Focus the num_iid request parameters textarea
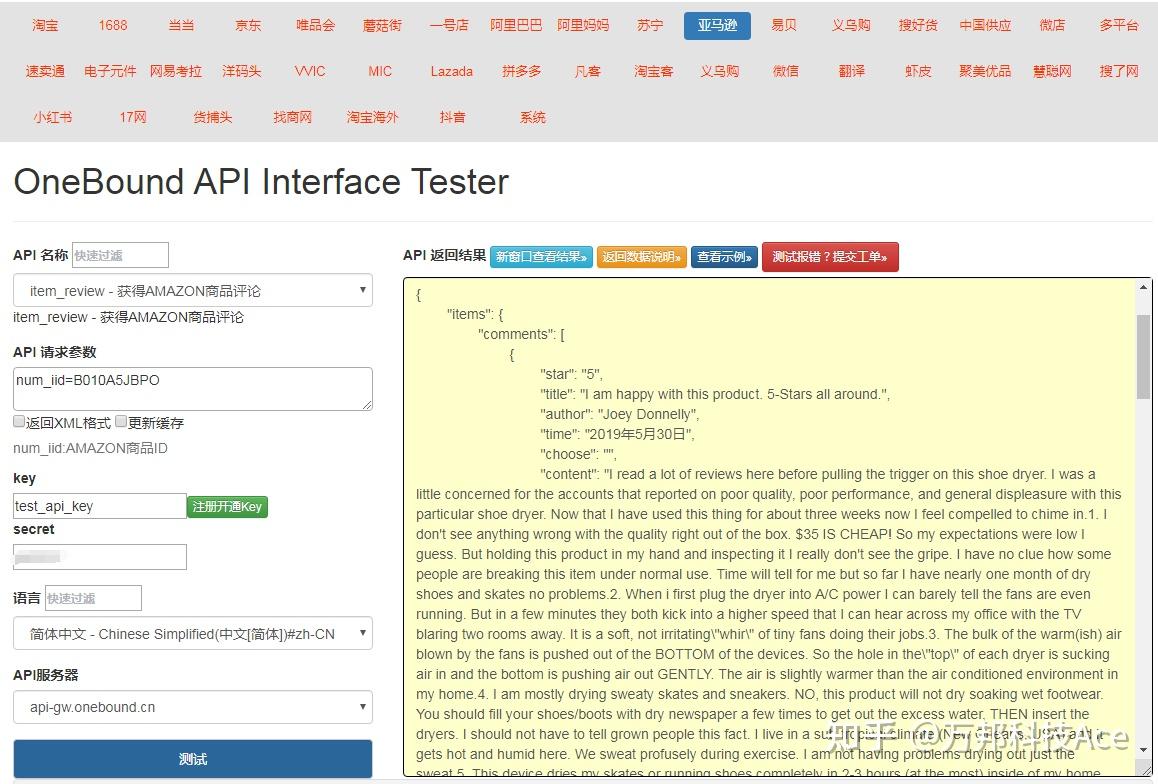 (x=193, y=388)
